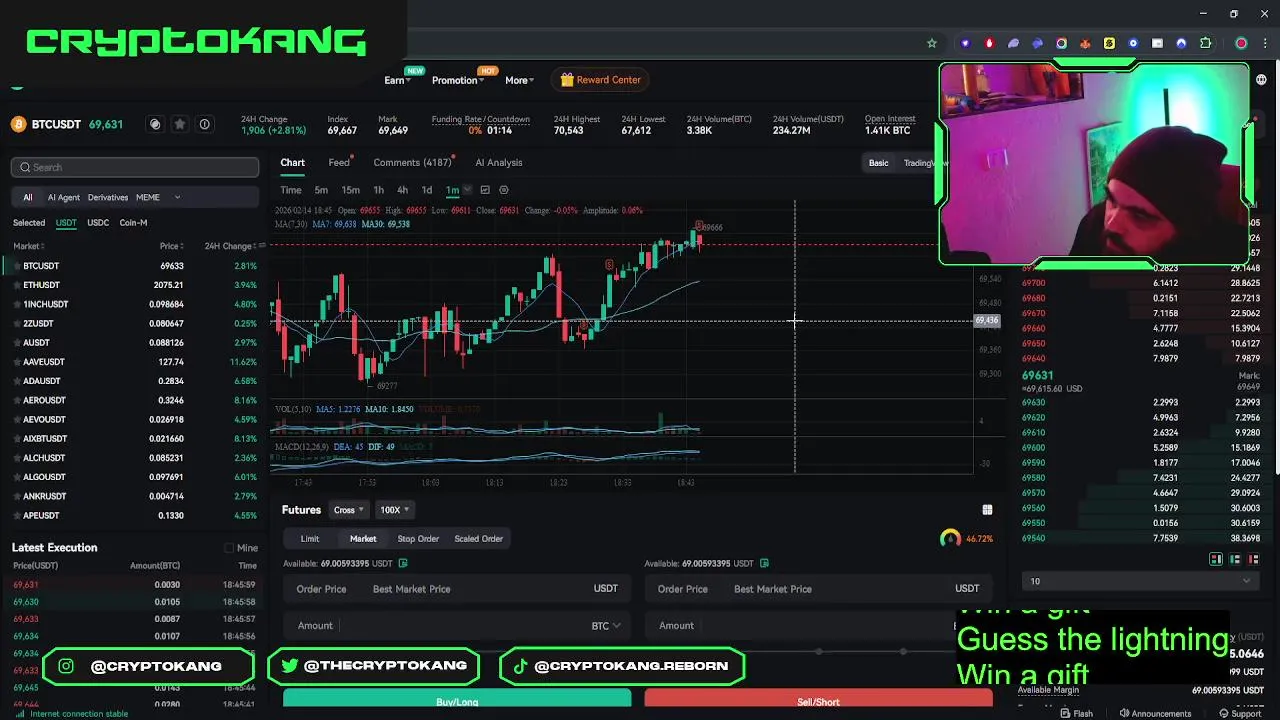Expand the Promotion menu
This screenshot has height=720, width=1280.
coord(458,80)
